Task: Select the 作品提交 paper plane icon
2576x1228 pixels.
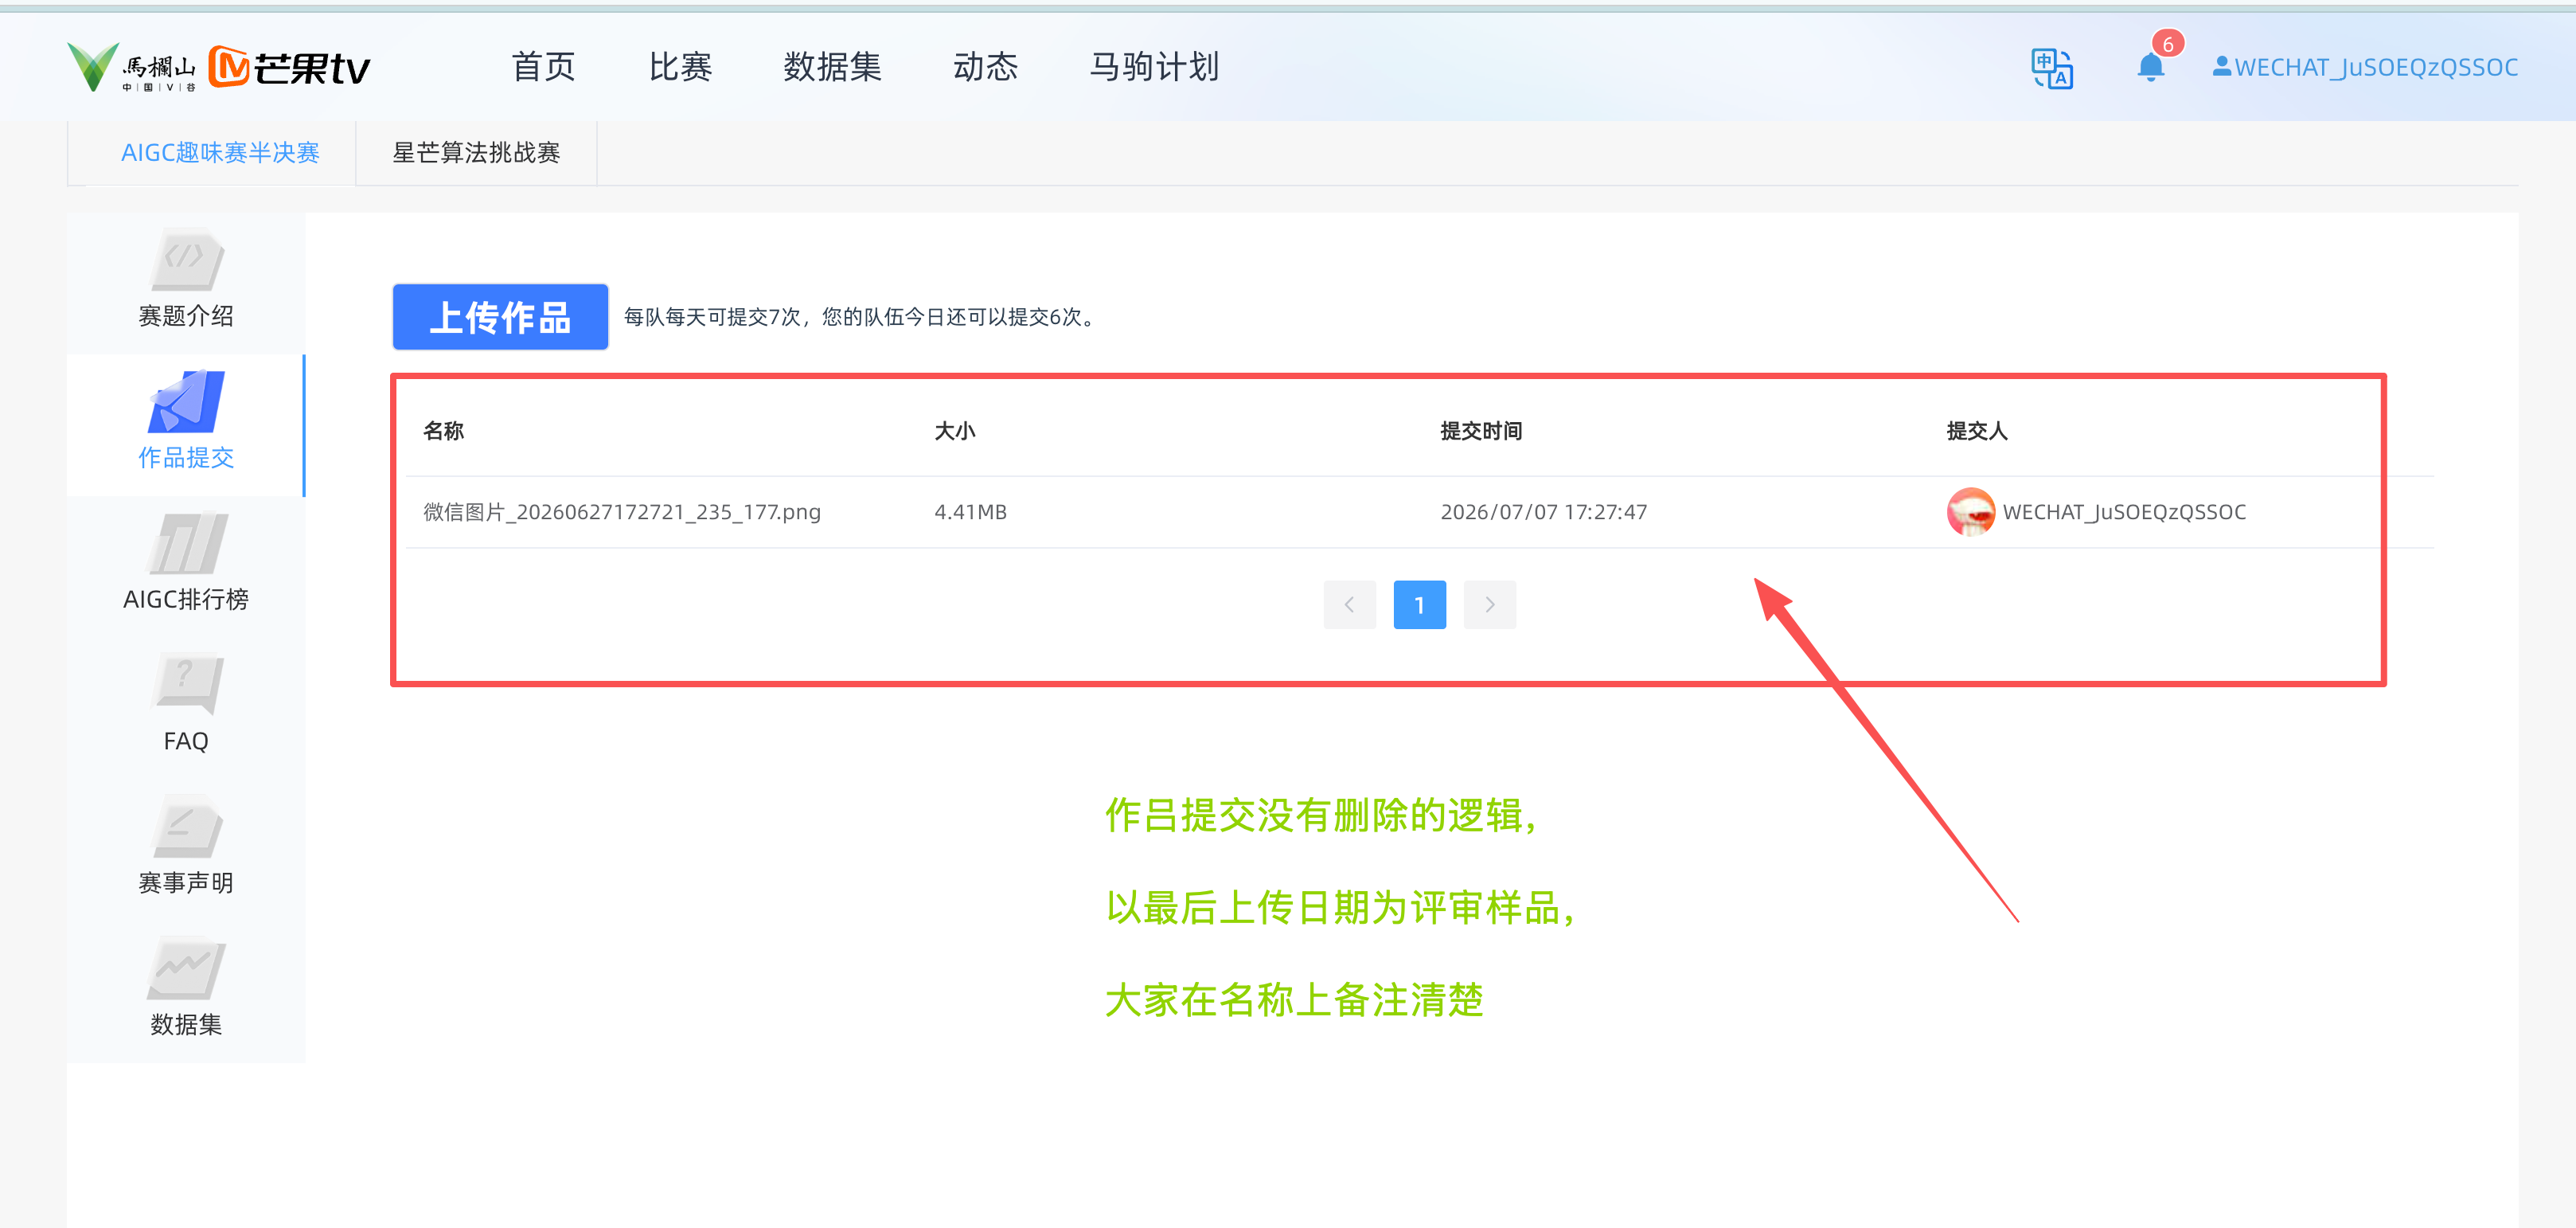Action: (186, 401)
